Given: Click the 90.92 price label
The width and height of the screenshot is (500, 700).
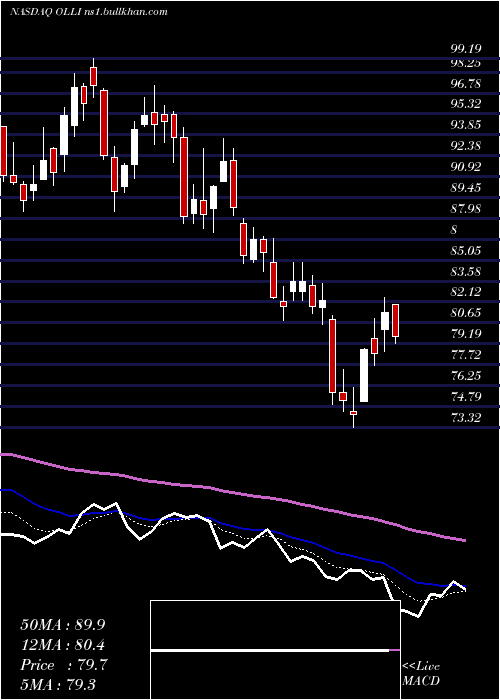Looking at the screenshot, I should click(466, 167).
